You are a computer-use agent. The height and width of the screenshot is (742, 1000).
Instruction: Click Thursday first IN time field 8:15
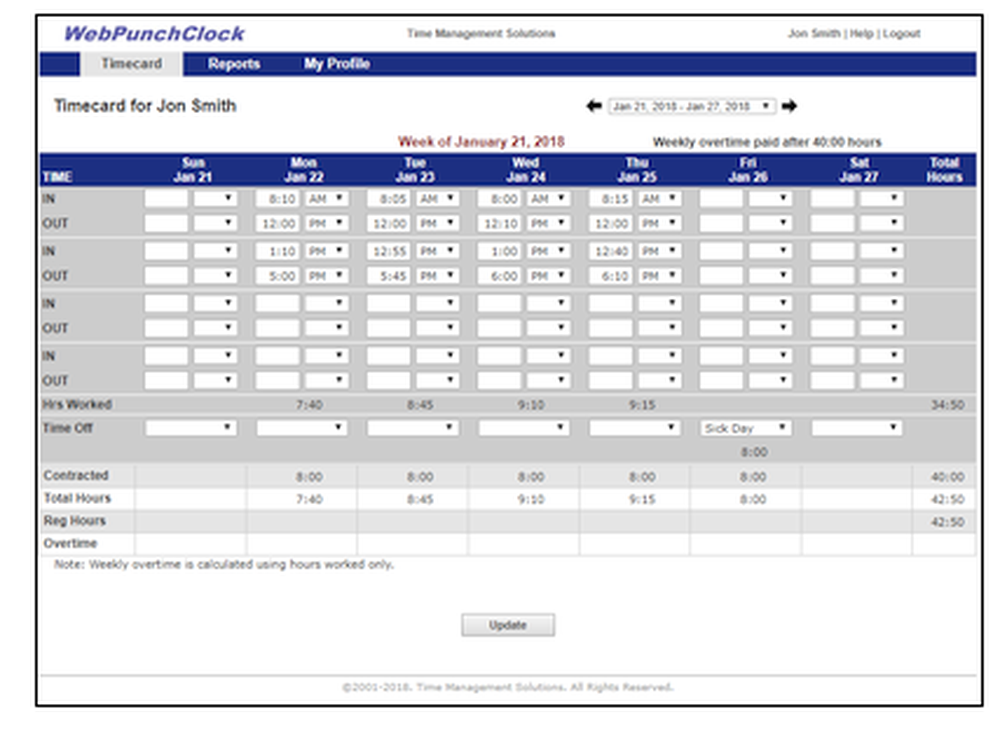pyautogui.click(x=610, y=199)
